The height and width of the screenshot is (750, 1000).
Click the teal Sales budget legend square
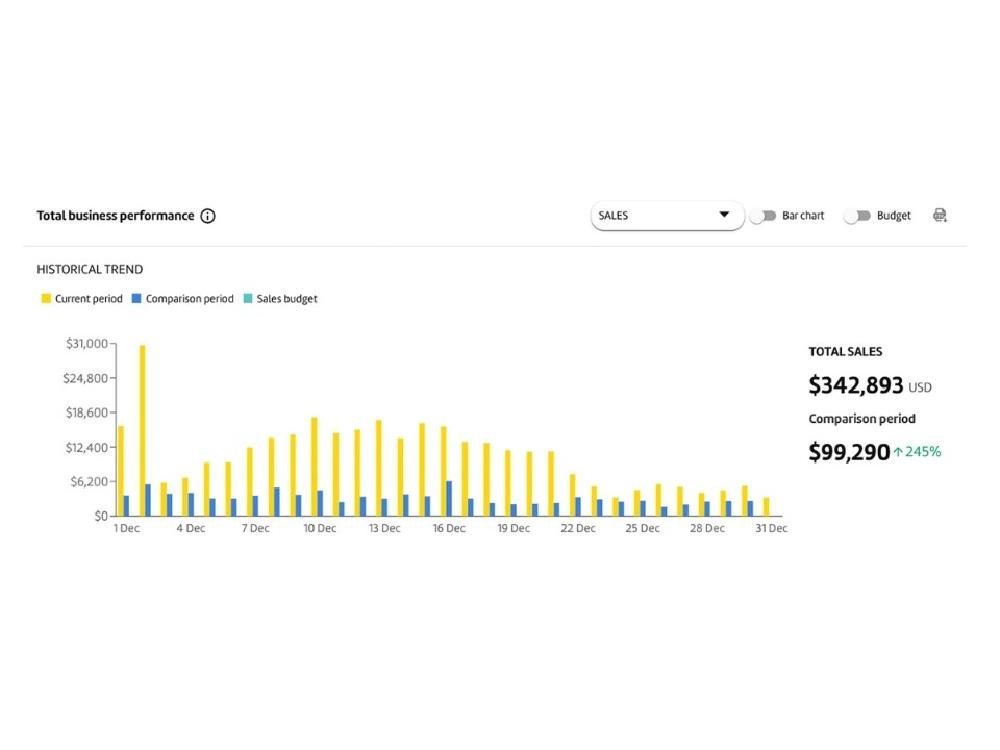coord(247,299)
